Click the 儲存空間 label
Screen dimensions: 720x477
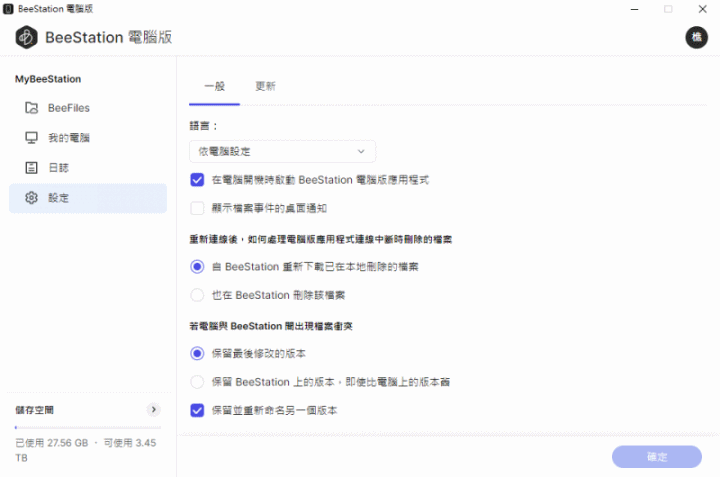(x=34, y=410)
